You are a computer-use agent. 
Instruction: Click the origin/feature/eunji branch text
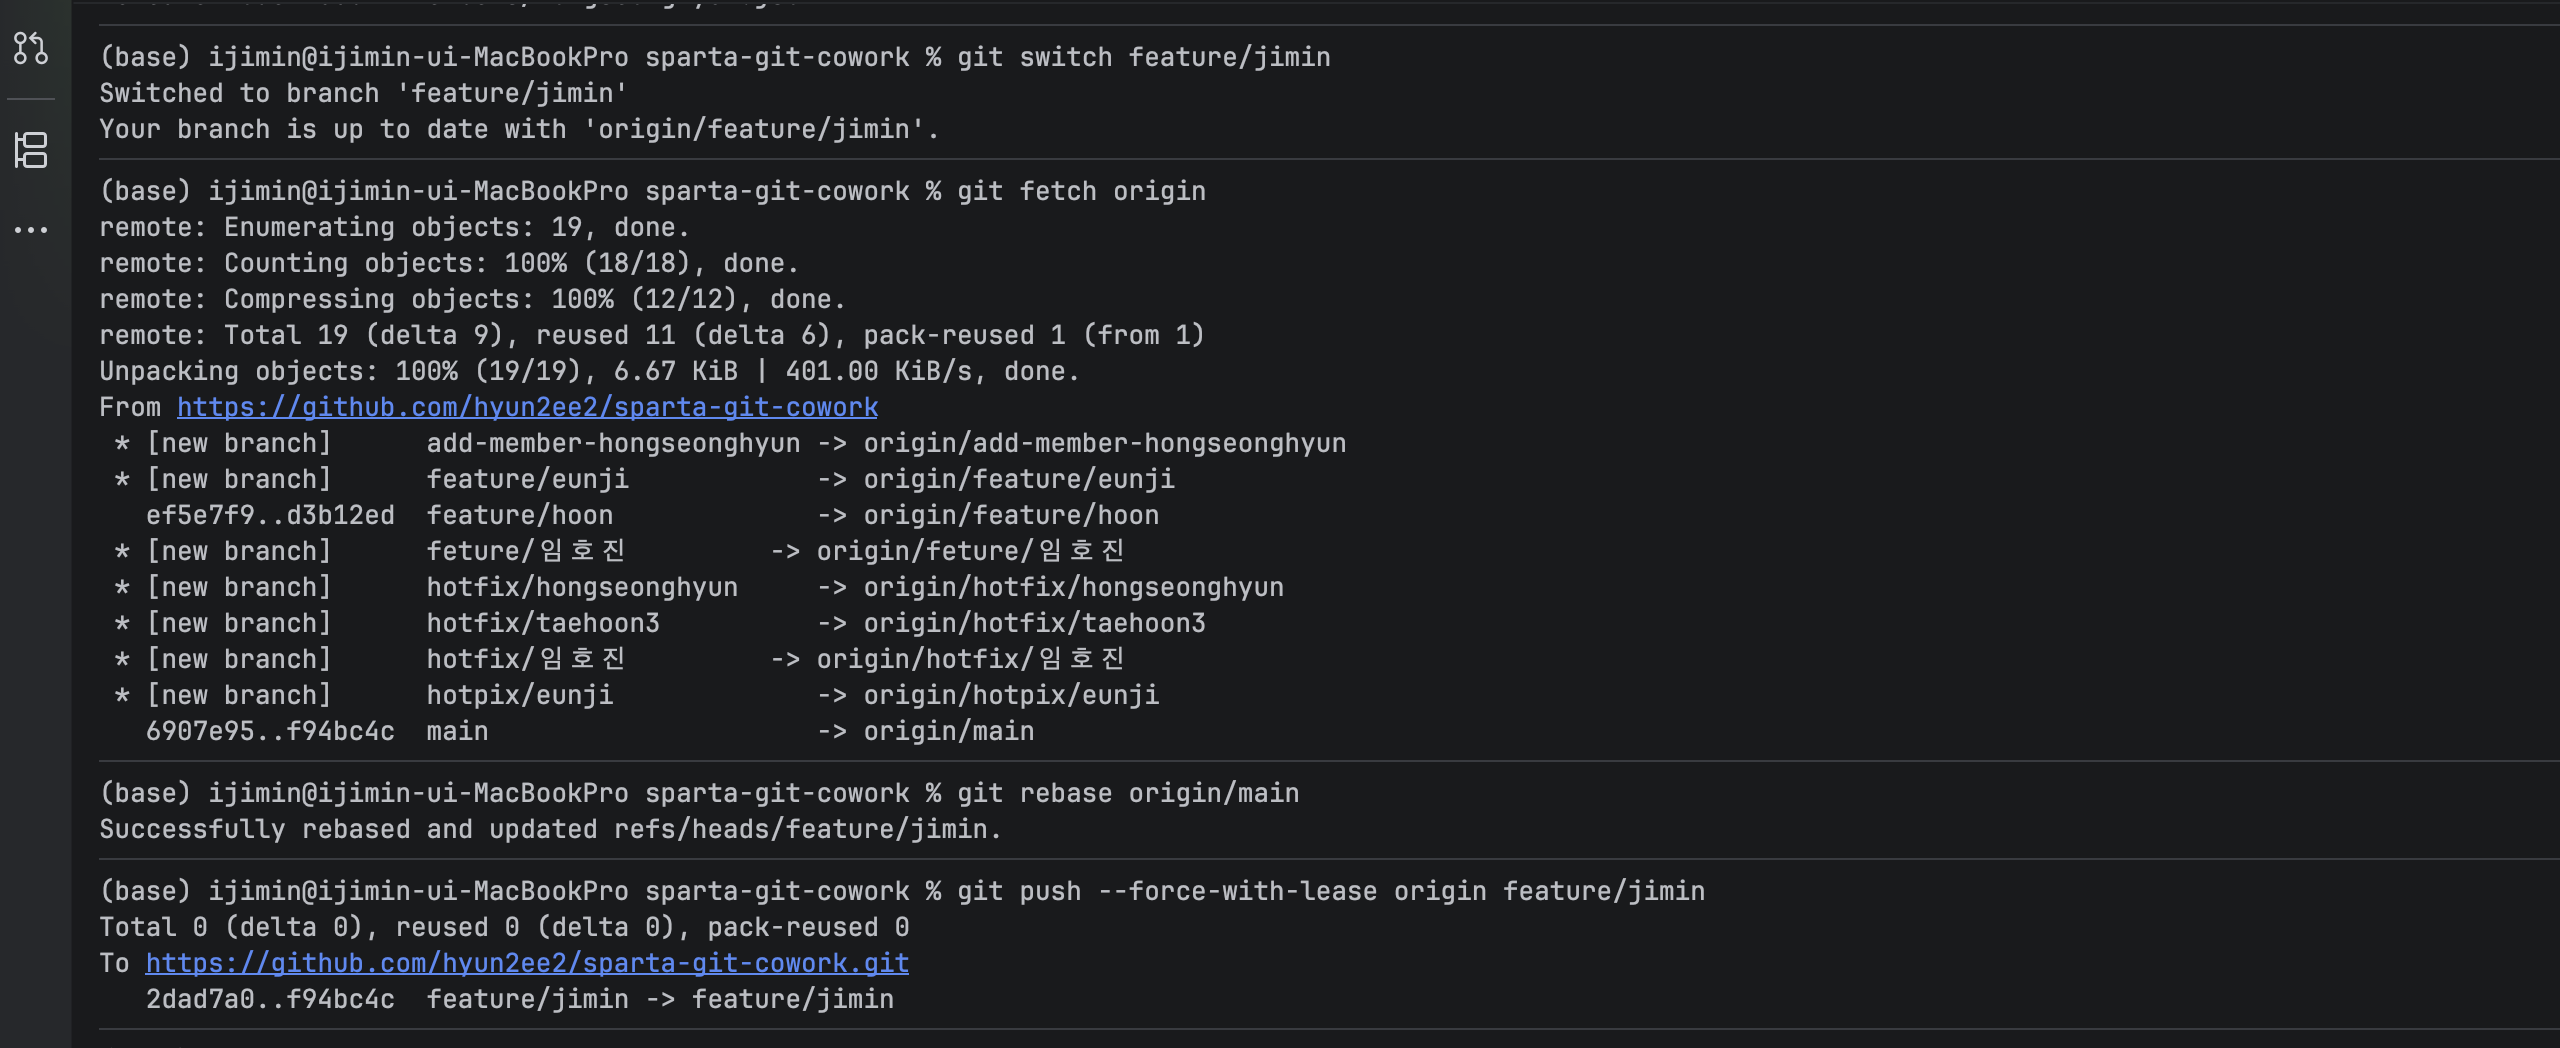[x=1018, y=479]
